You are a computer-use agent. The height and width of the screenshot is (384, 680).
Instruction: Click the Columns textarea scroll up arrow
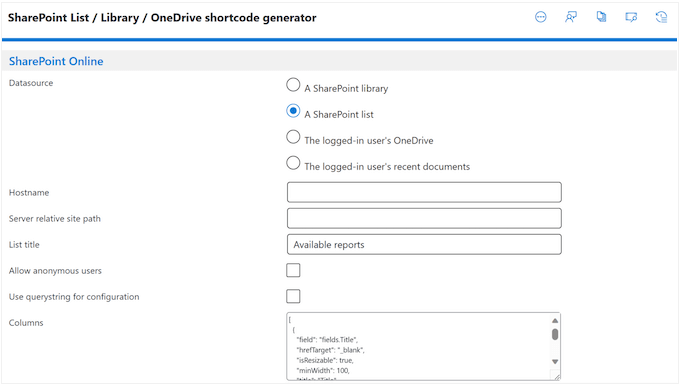[x=555, y=320]
